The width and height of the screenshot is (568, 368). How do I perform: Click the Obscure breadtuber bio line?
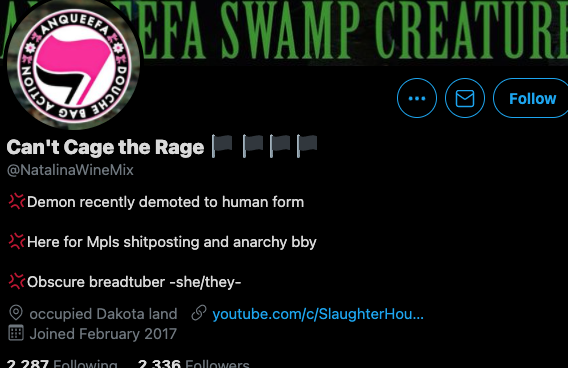[125, 282]
